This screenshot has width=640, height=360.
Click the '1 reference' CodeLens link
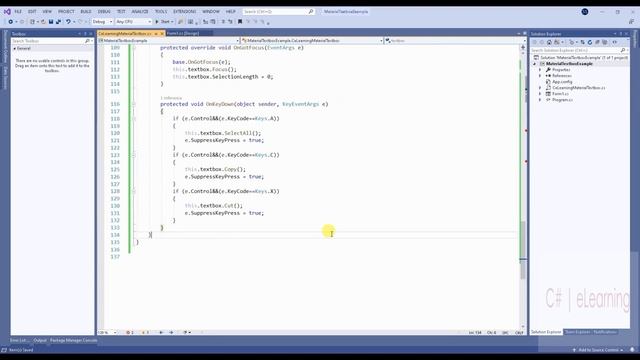171,98
